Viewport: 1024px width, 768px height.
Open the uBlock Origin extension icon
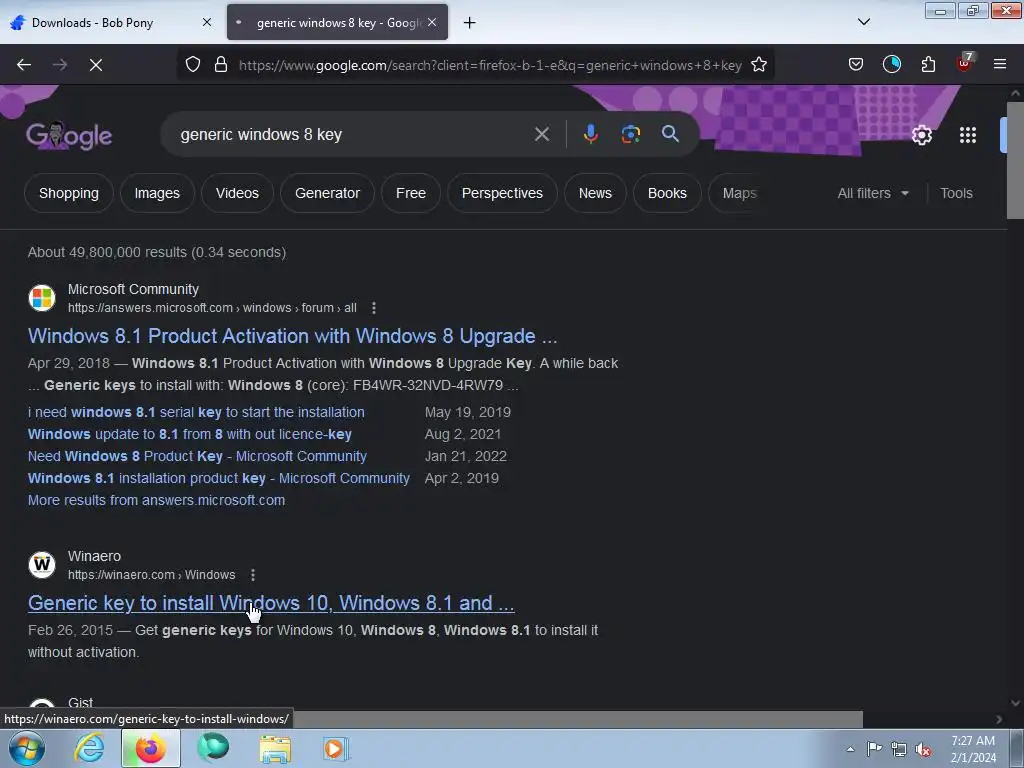964,63
